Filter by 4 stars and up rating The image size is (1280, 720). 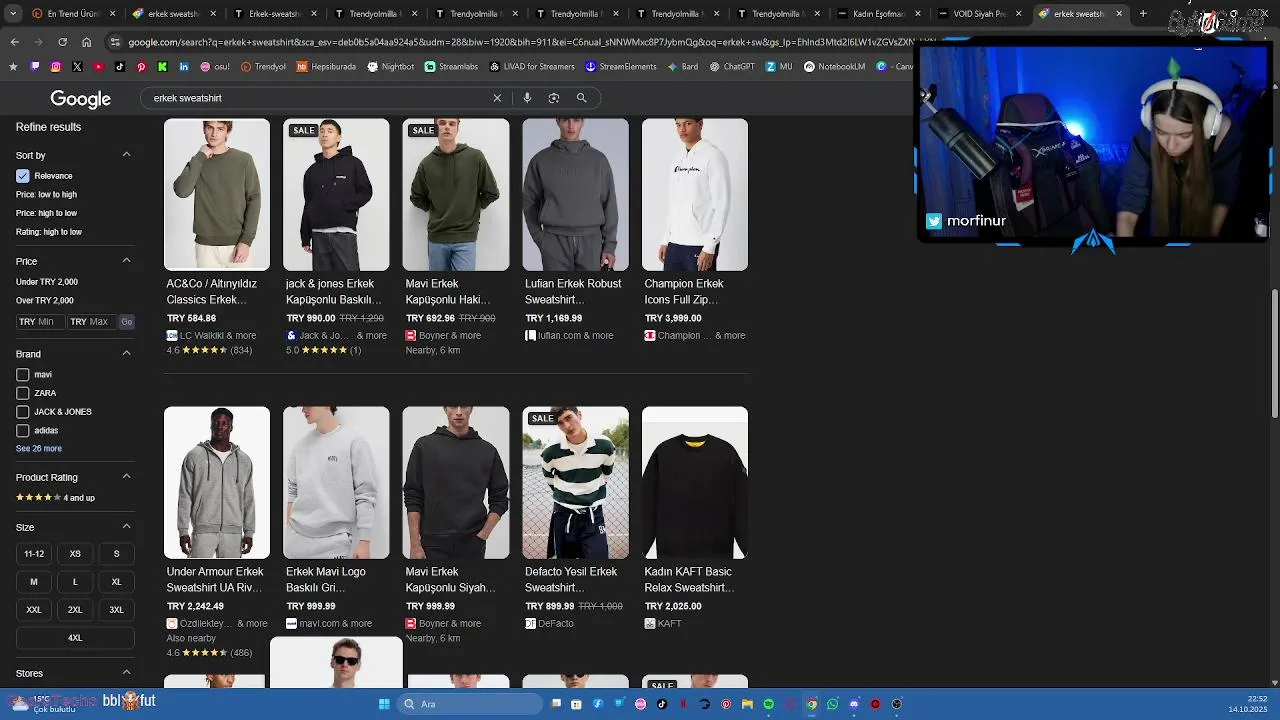click(55, 498)
